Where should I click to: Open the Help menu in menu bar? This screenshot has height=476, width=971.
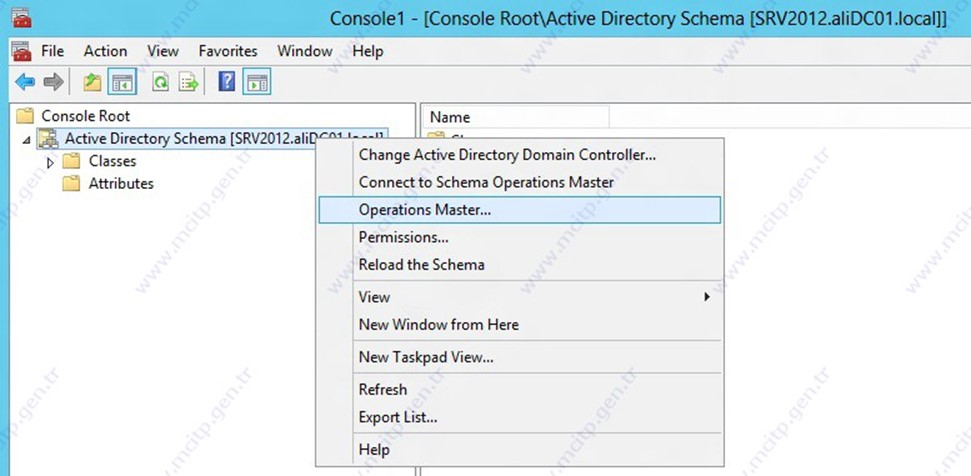(368, 51)
